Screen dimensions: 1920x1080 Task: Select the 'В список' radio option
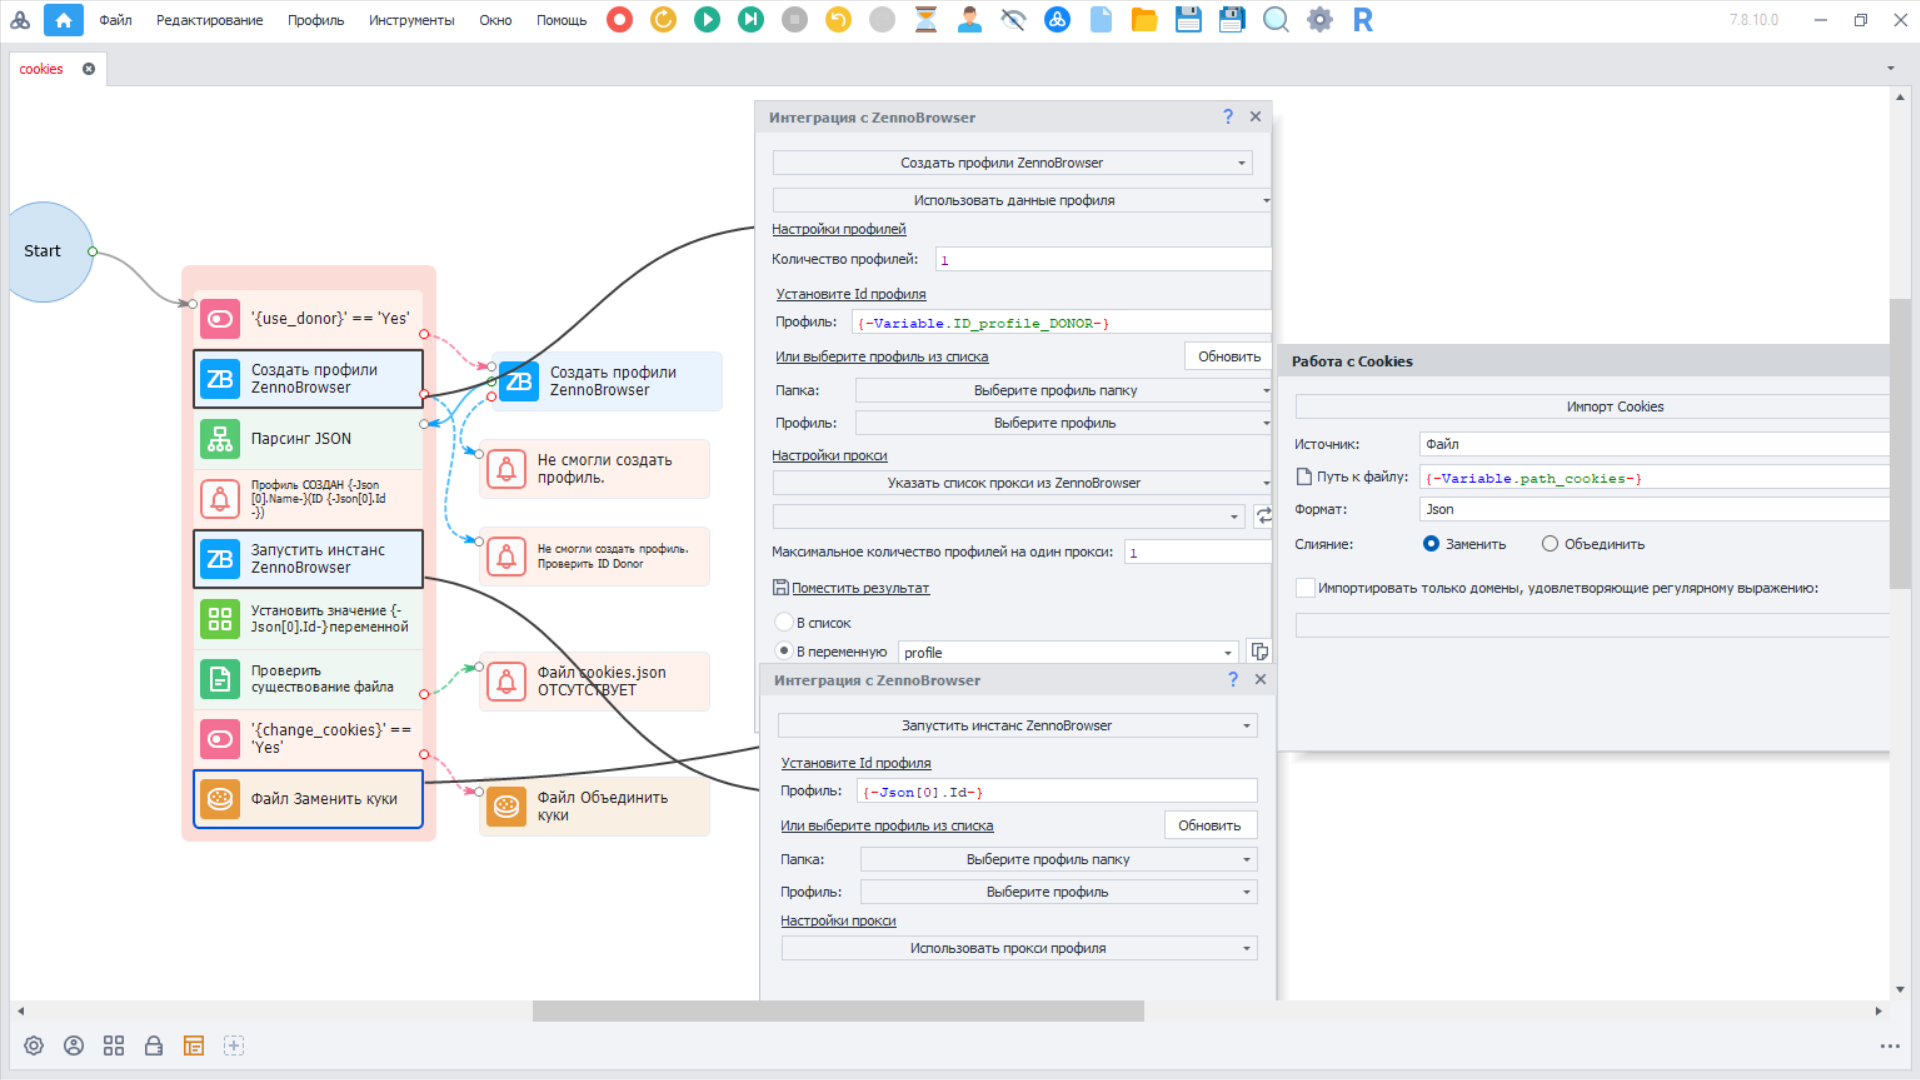(x=784, y=622)
